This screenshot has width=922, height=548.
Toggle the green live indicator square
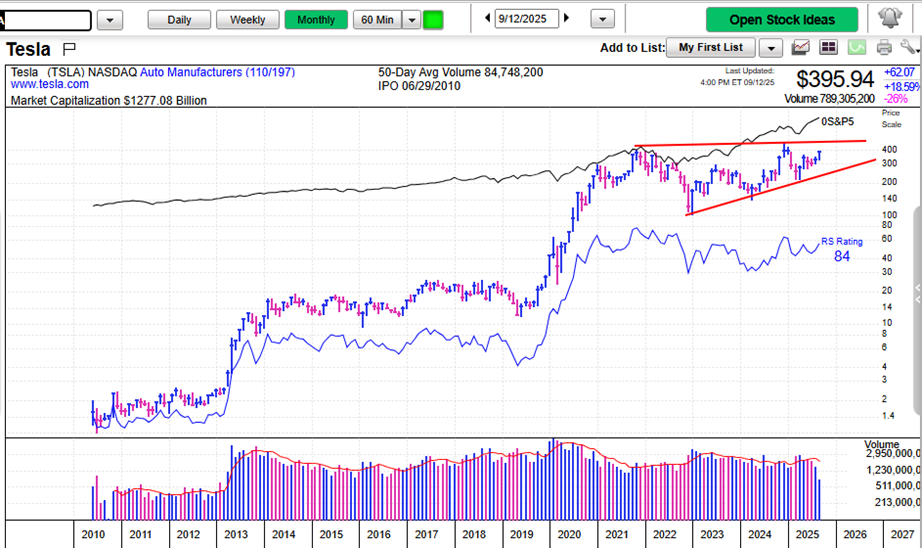[433, 20]
